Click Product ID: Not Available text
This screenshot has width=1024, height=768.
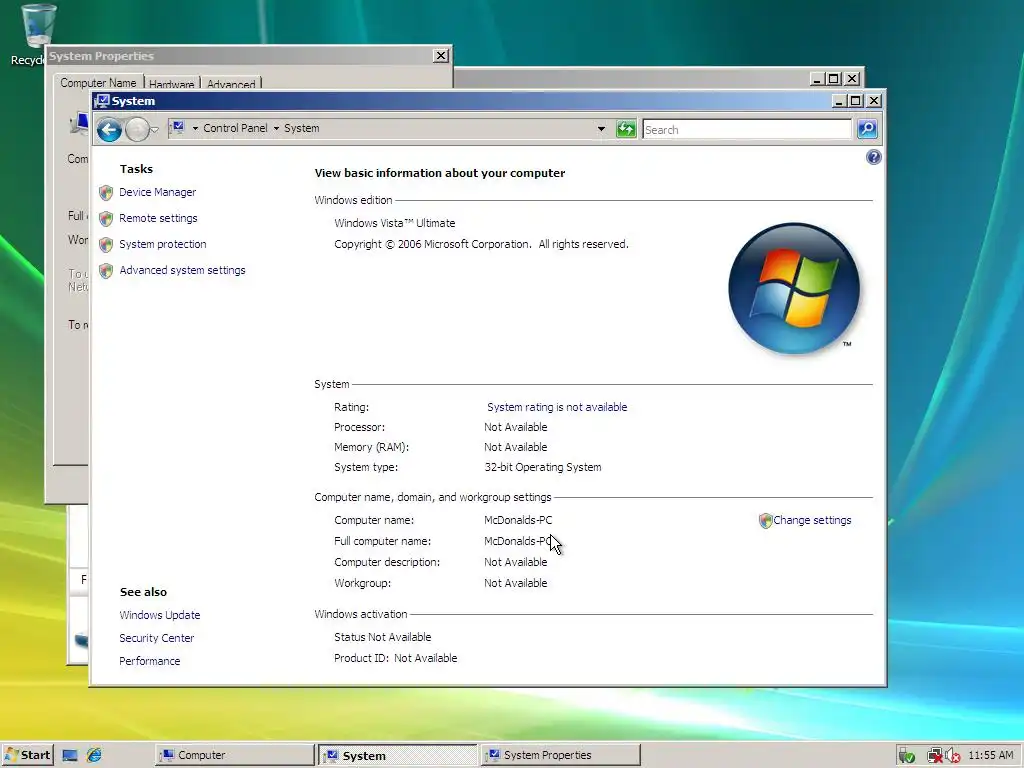click(x=396, y=658)
